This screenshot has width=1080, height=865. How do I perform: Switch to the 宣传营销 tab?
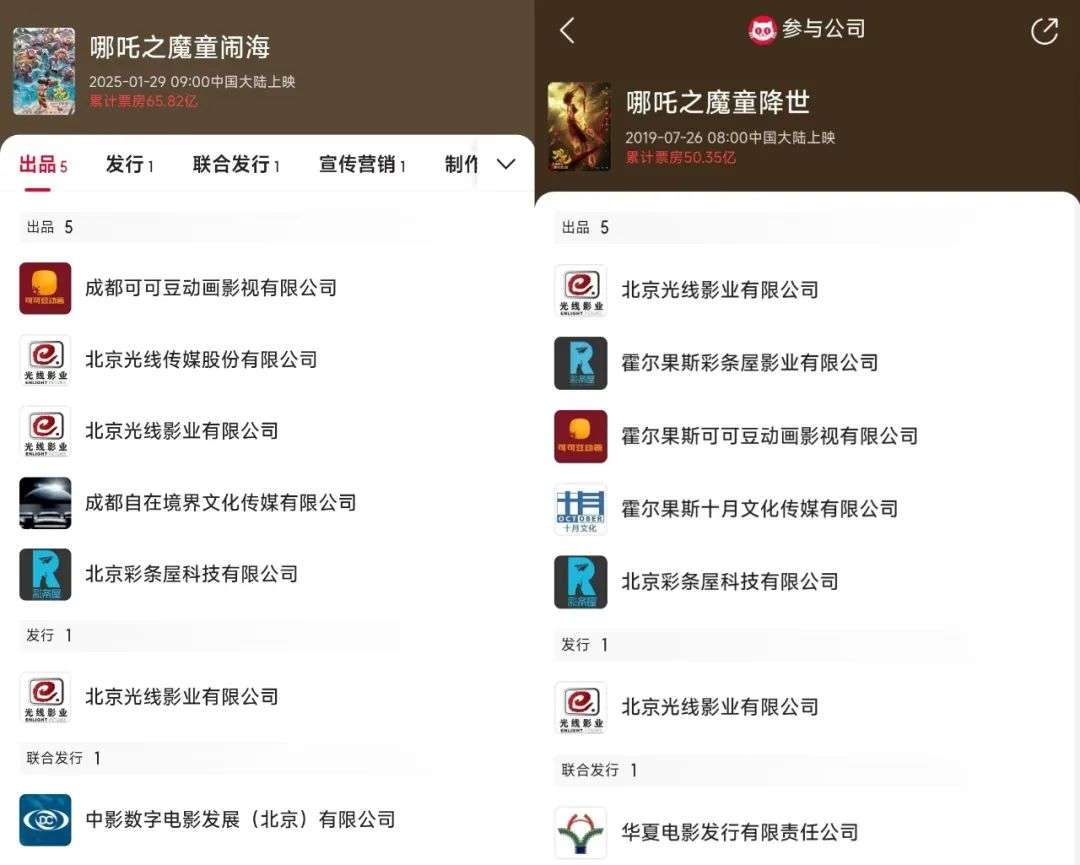[362, 165]
